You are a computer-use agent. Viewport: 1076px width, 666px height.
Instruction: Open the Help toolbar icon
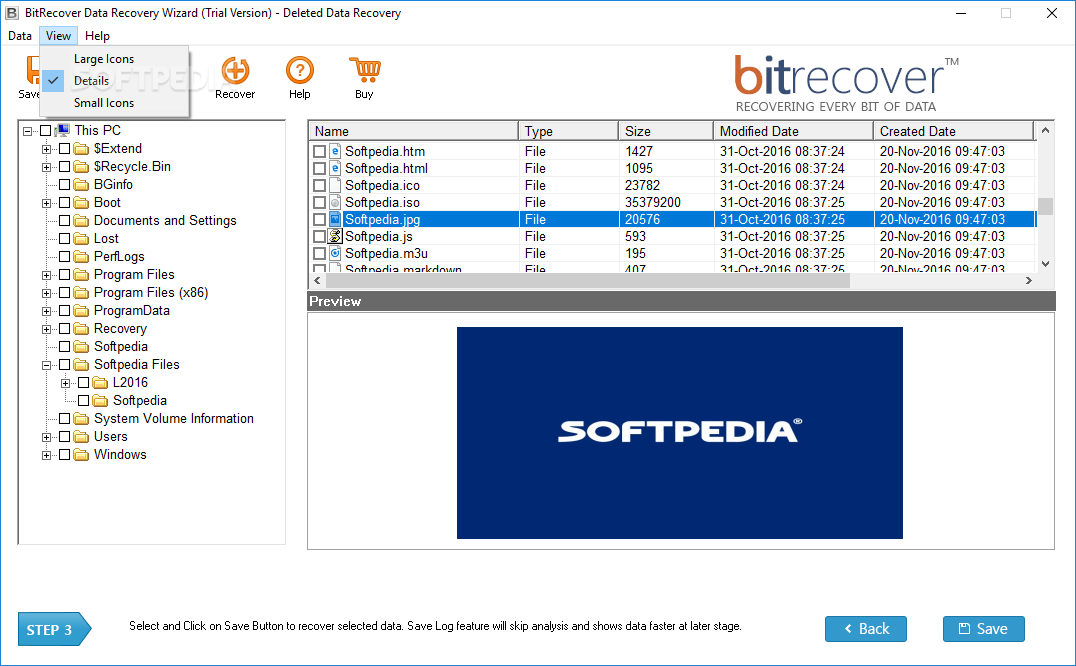coord(300,71)
